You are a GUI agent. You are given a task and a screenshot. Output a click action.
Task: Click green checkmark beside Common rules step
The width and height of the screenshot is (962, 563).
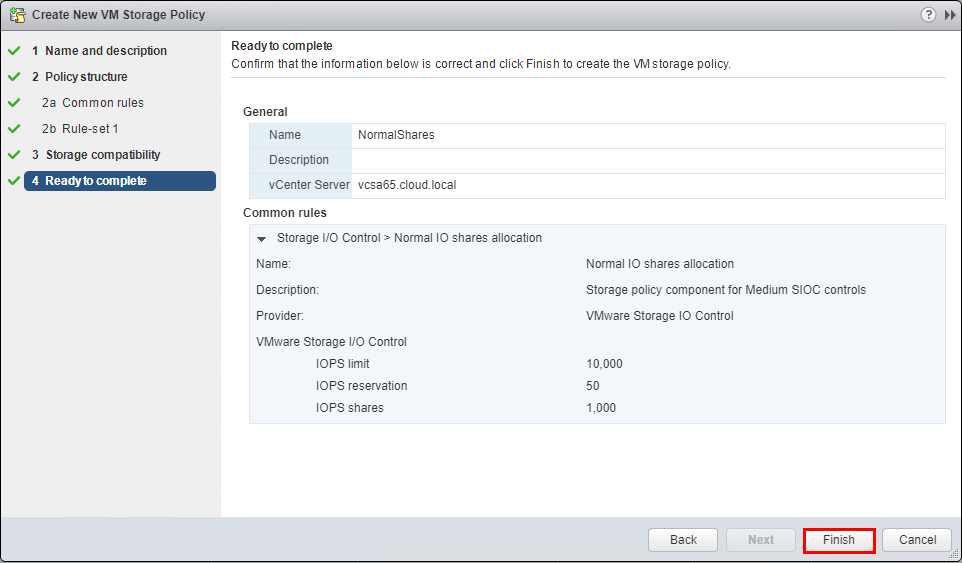tap(14, 103)
